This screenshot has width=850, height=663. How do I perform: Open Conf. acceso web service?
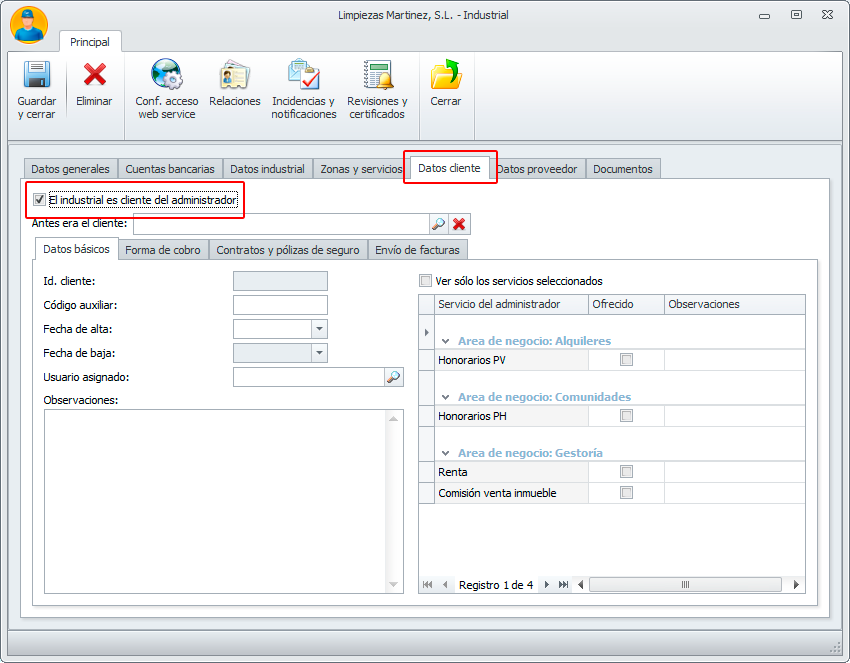[x=166, y=76]
